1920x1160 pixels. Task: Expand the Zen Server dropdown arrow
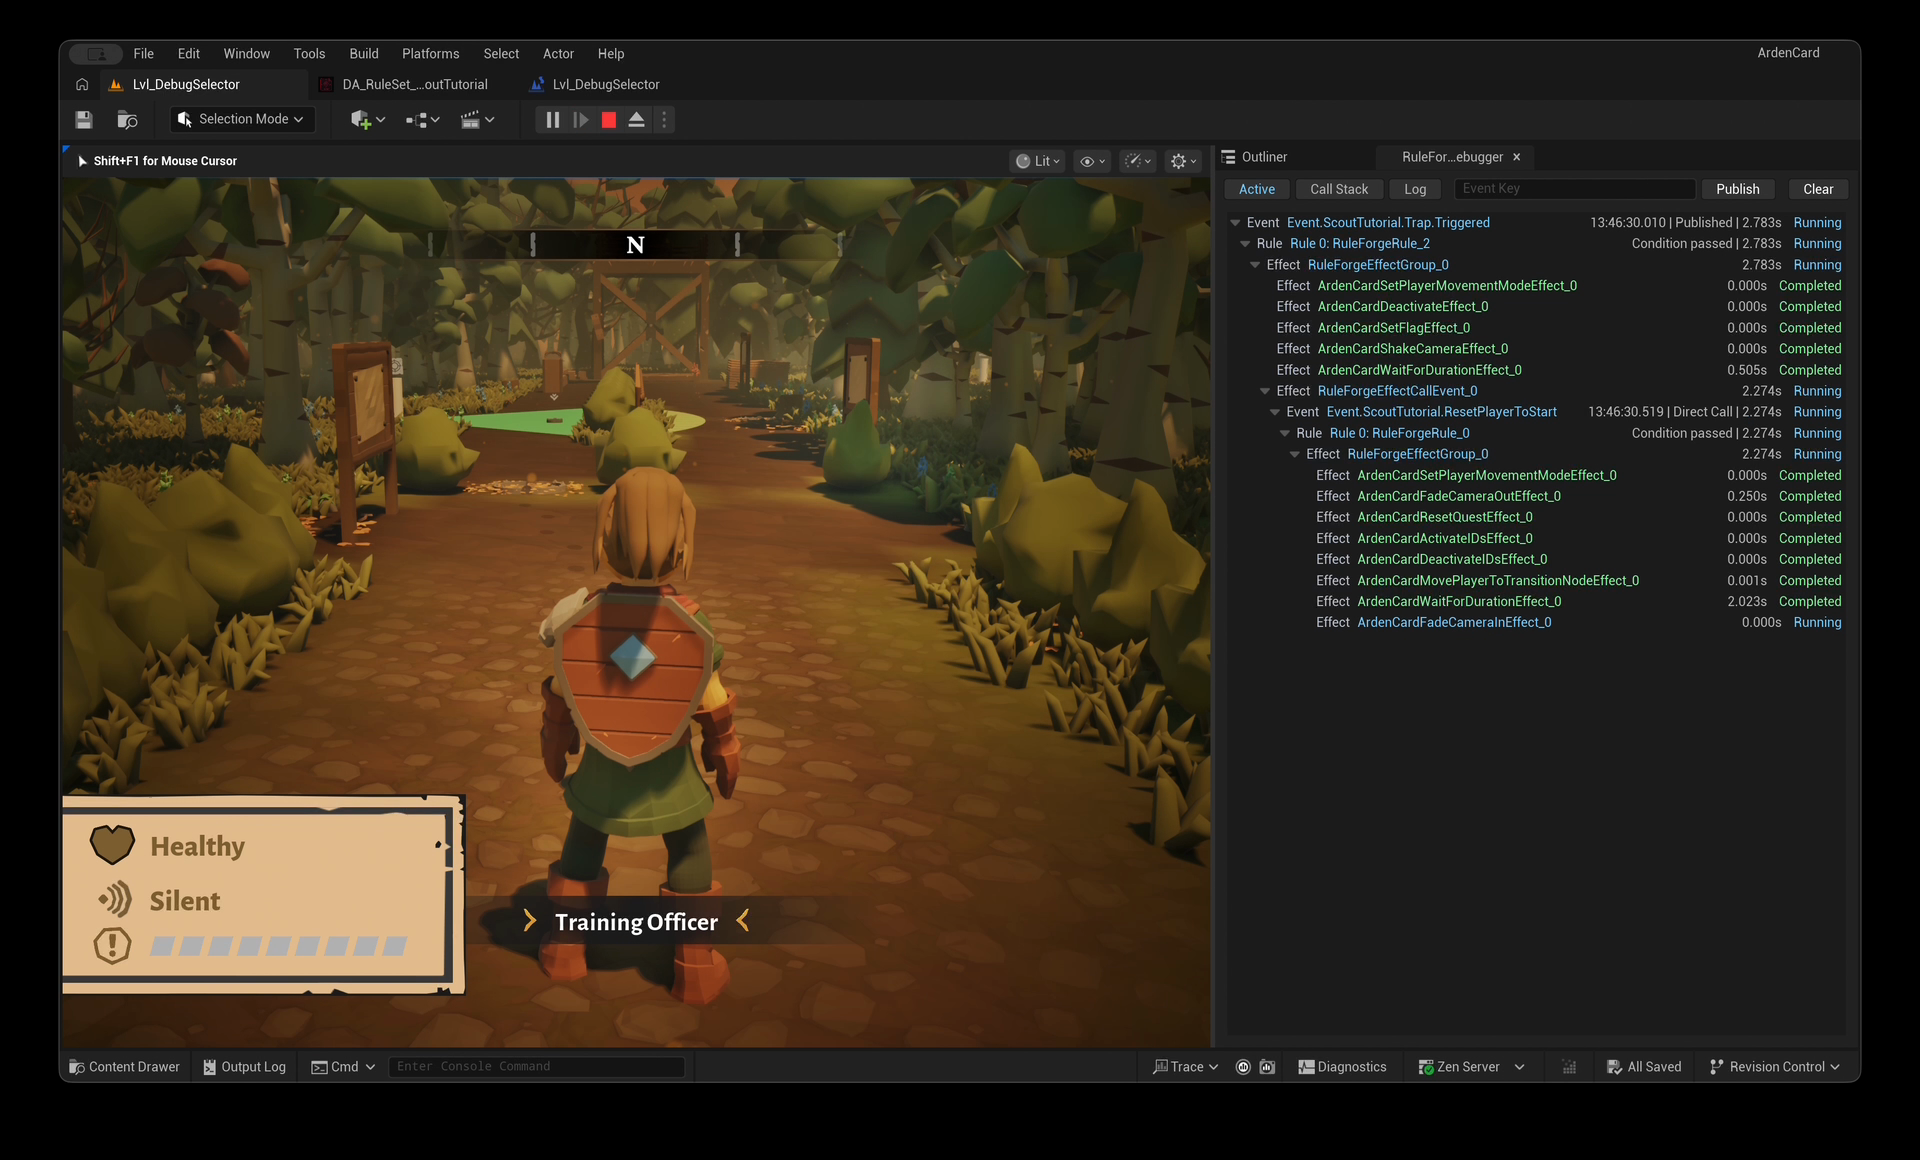click(1520, 1067)
